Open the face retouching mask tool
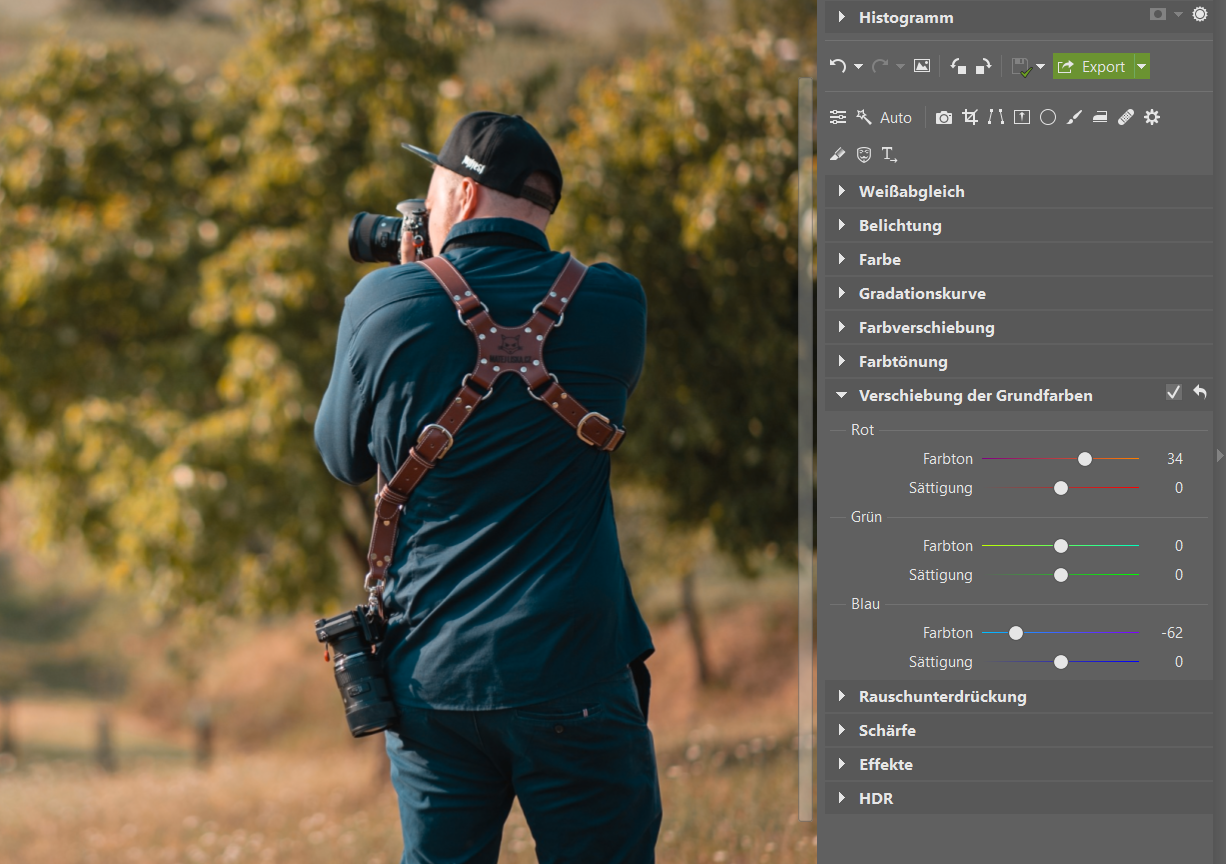 tap(864, 154)
